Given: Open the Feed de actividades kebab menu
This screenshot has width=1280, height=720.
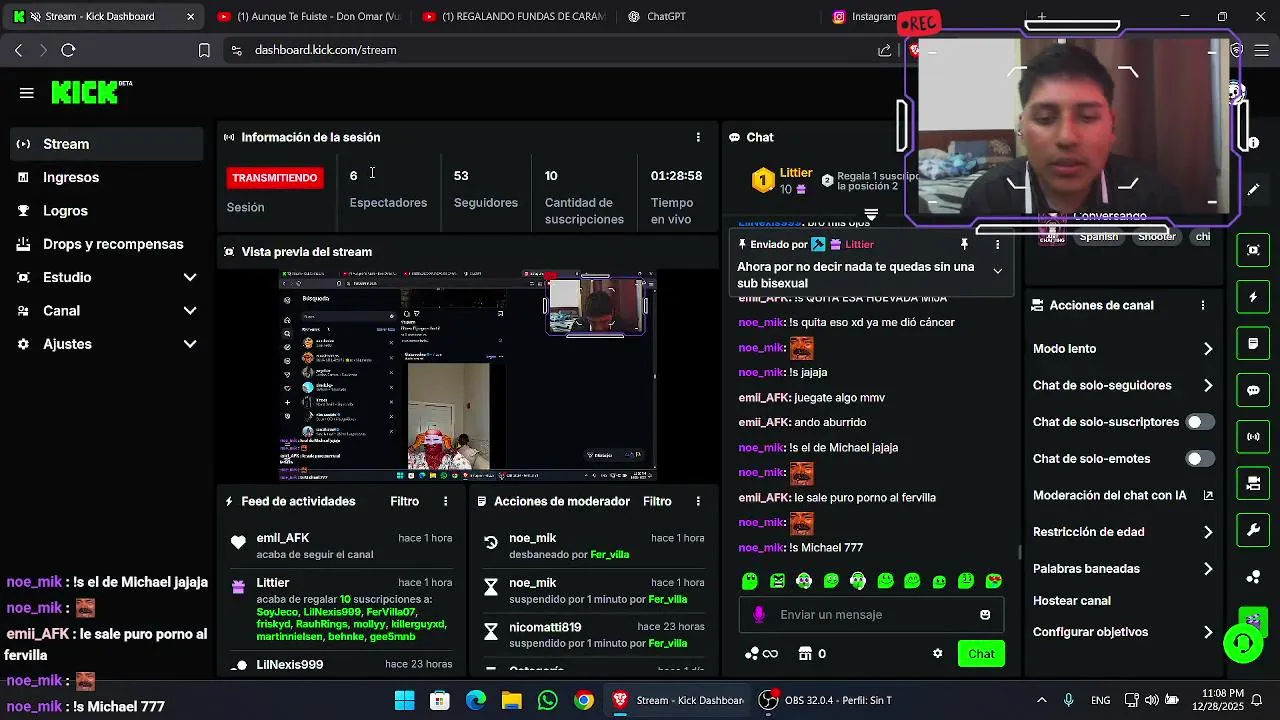Looking at the screenshot, I should 446,501.
